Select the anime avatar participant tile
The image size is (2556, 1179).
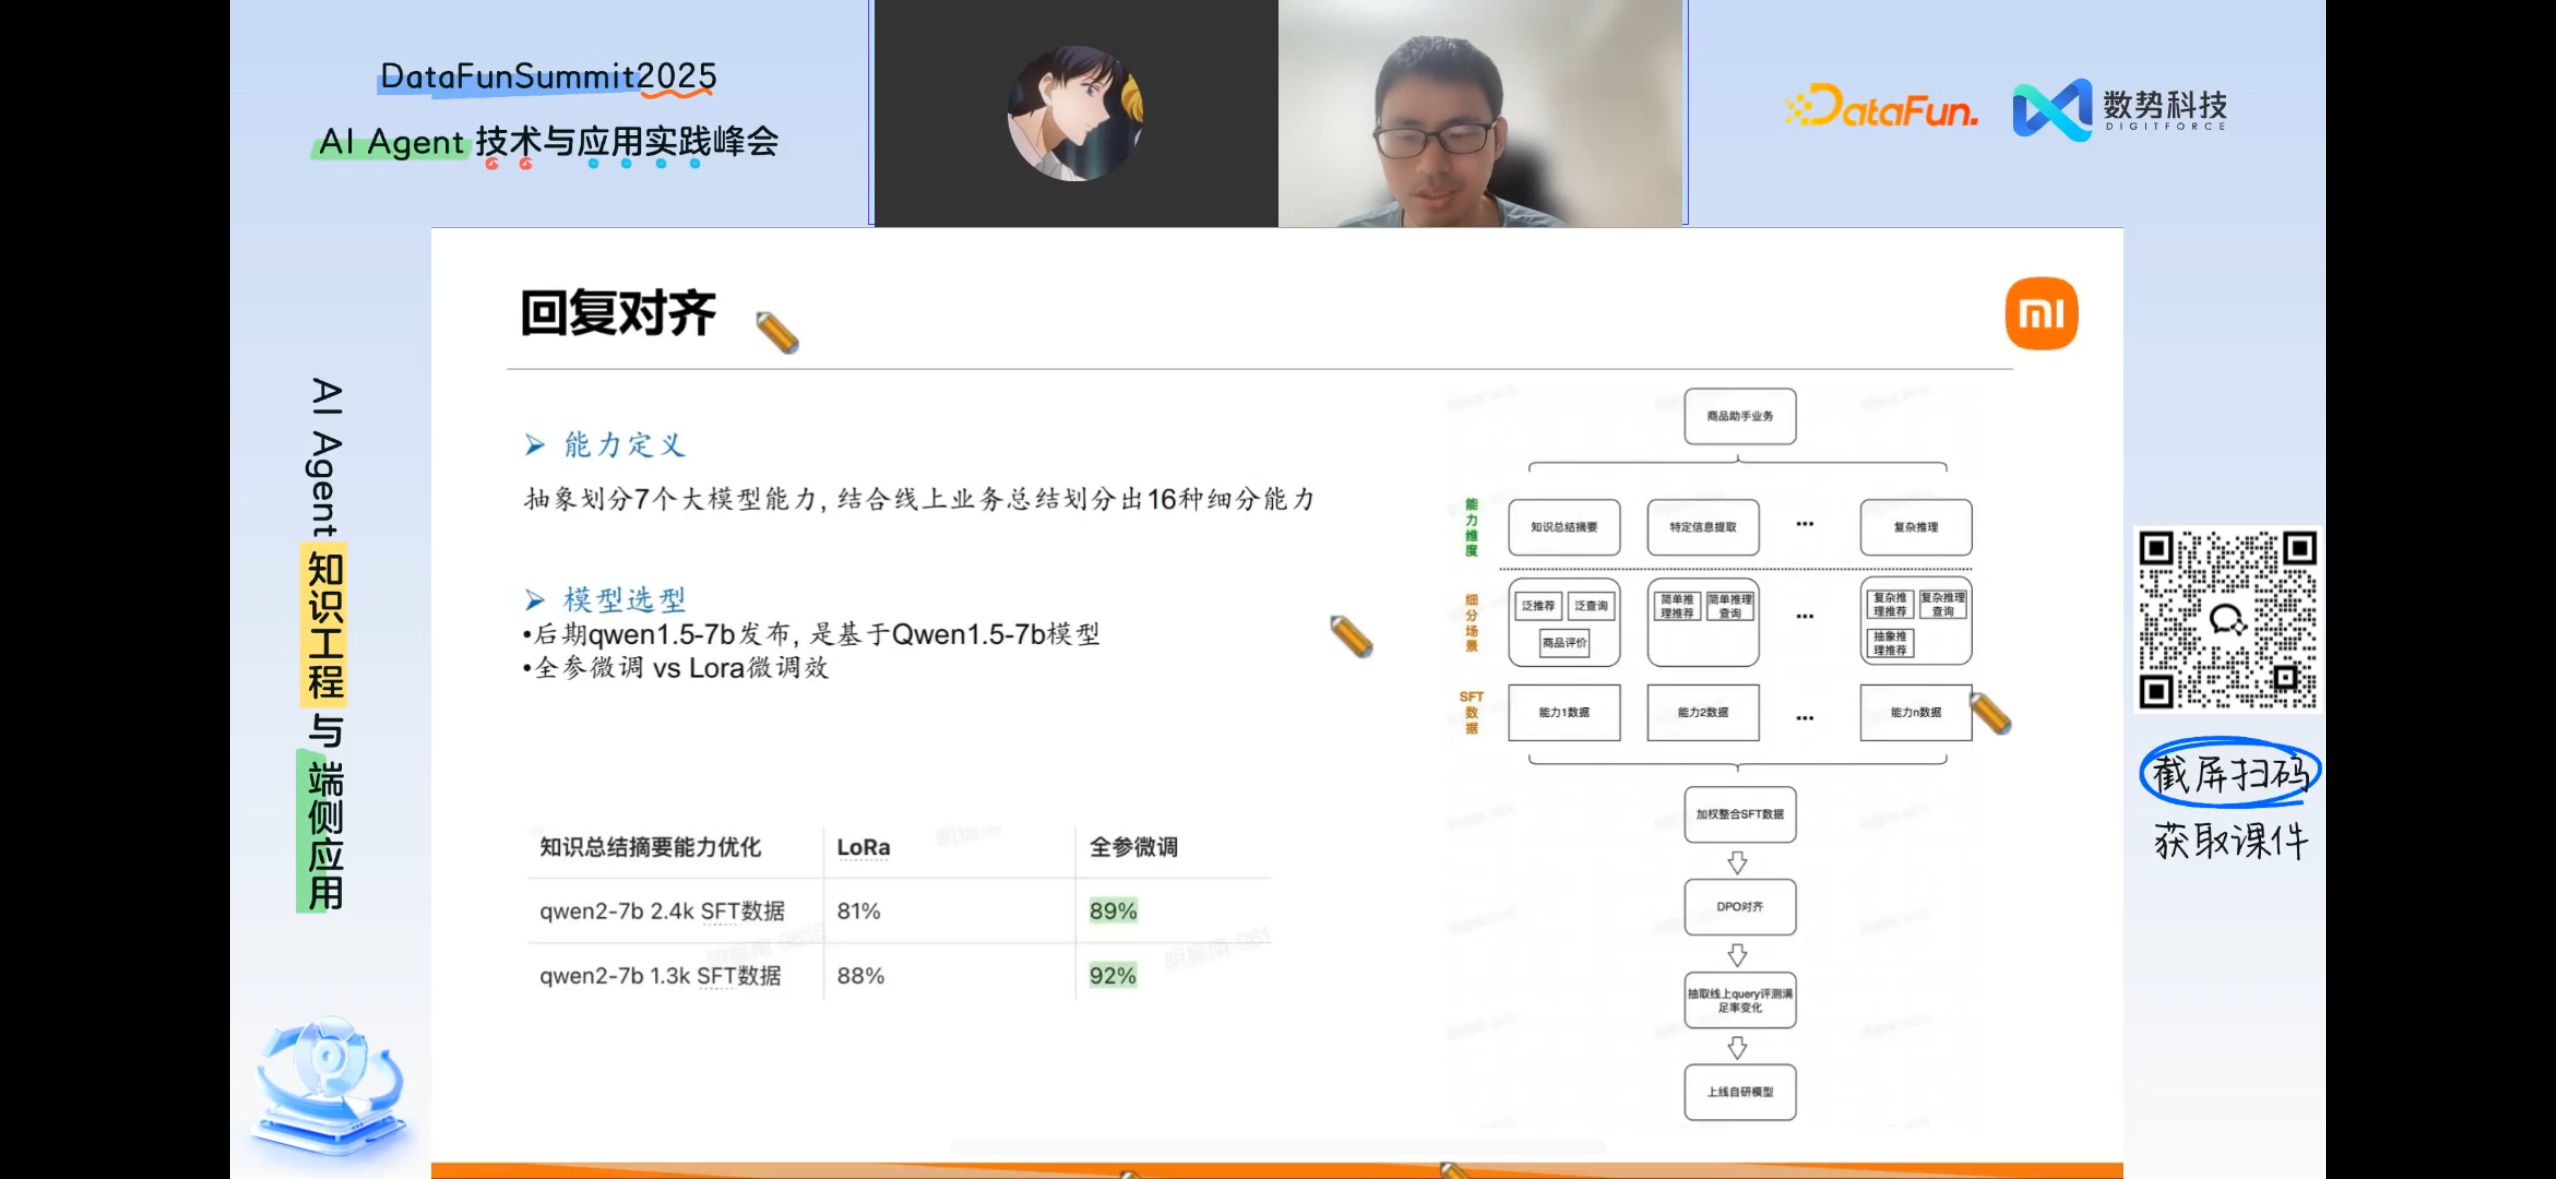pos(1075,113)
